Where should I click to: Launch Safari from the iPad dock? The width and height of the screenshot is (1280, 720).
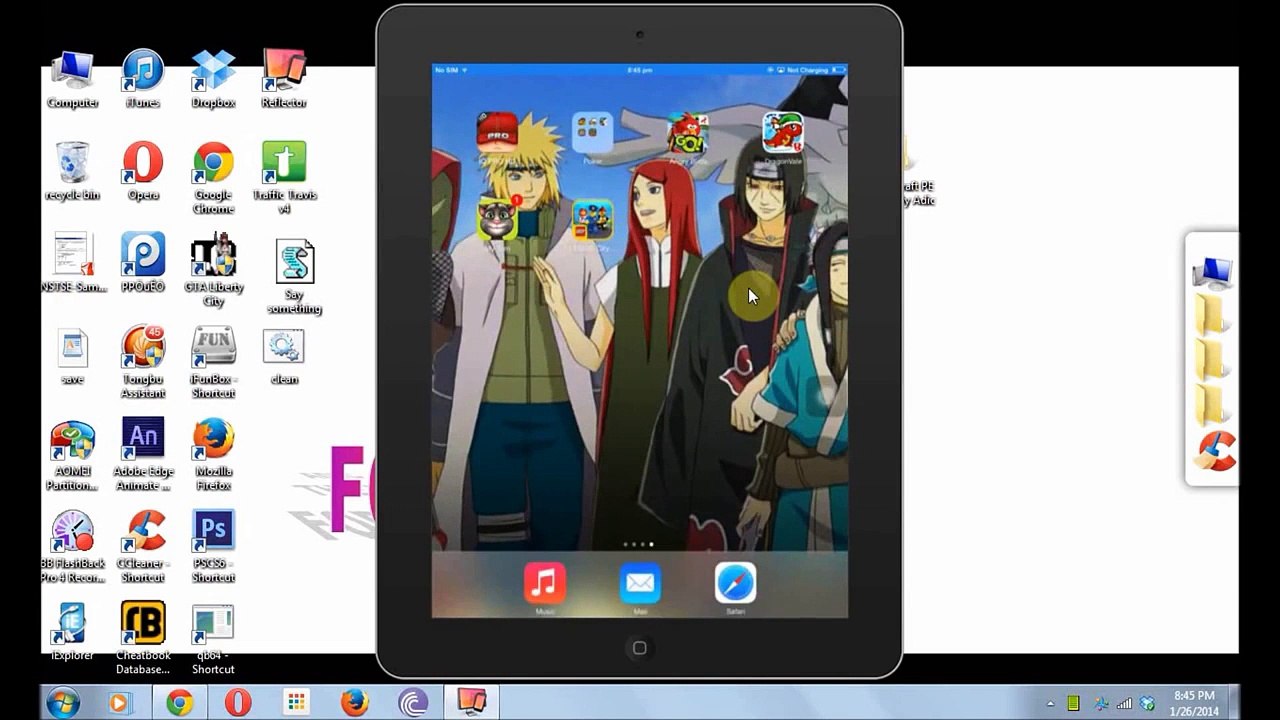(735, 583)
